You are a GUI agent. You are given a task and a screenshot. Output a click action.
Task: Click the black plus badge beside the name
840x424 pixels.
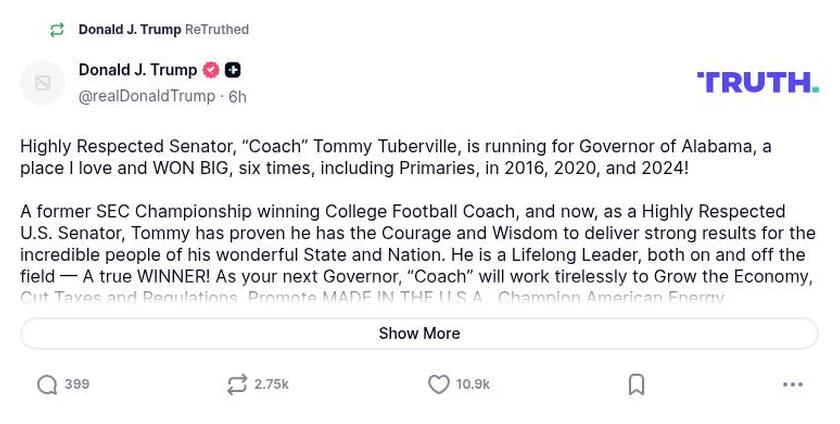tap(233, 70)
